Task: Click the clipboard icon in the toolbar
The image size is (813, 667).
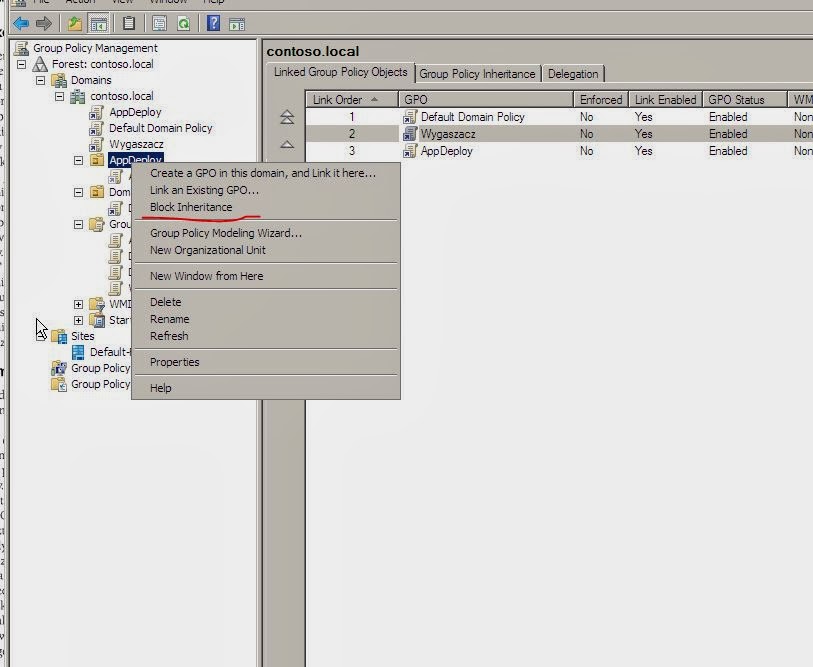Action: (129, 23)
